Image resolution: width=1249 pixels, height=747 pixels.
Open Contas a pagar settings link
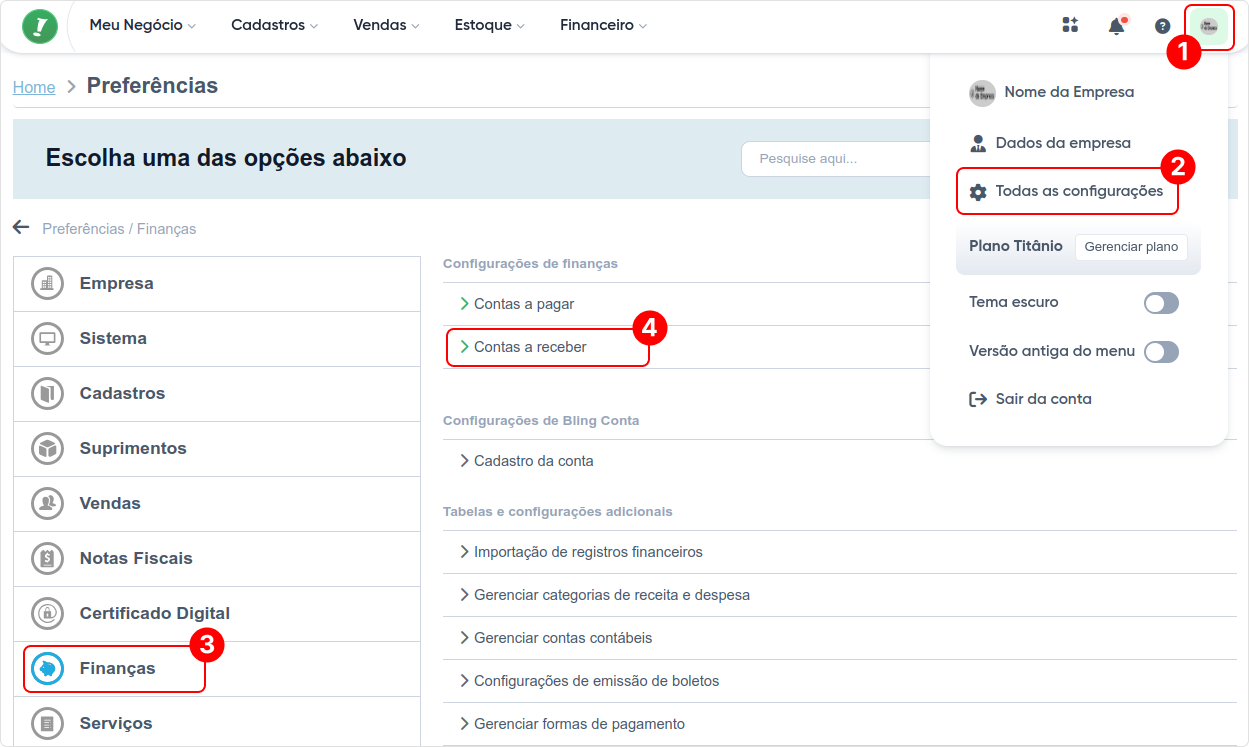tap(524, 304)
